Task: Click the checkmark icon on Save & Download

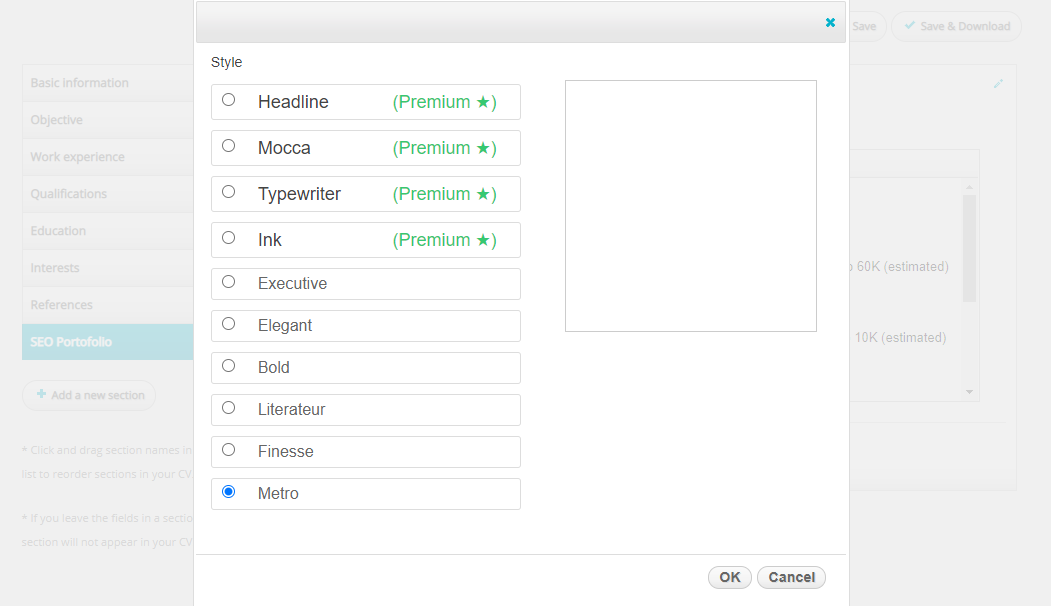Action: coord(910,25)
